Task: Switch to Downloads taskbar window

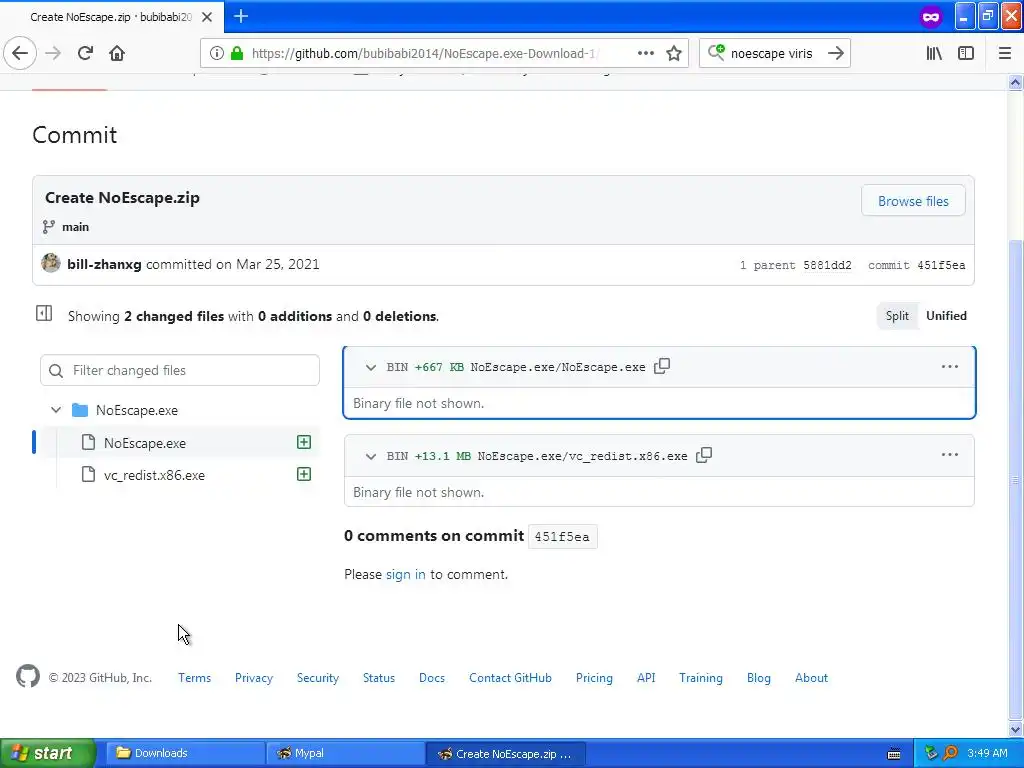Action: tap(185, 753)
